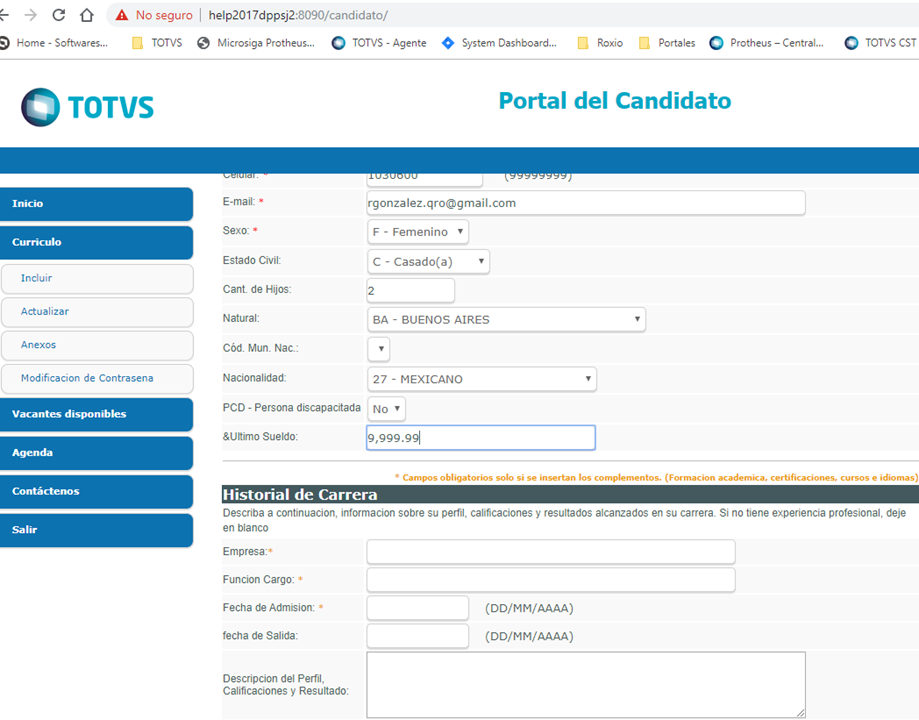
Task: Click the fecha de Salida field
Action: (x=418, y=636)
